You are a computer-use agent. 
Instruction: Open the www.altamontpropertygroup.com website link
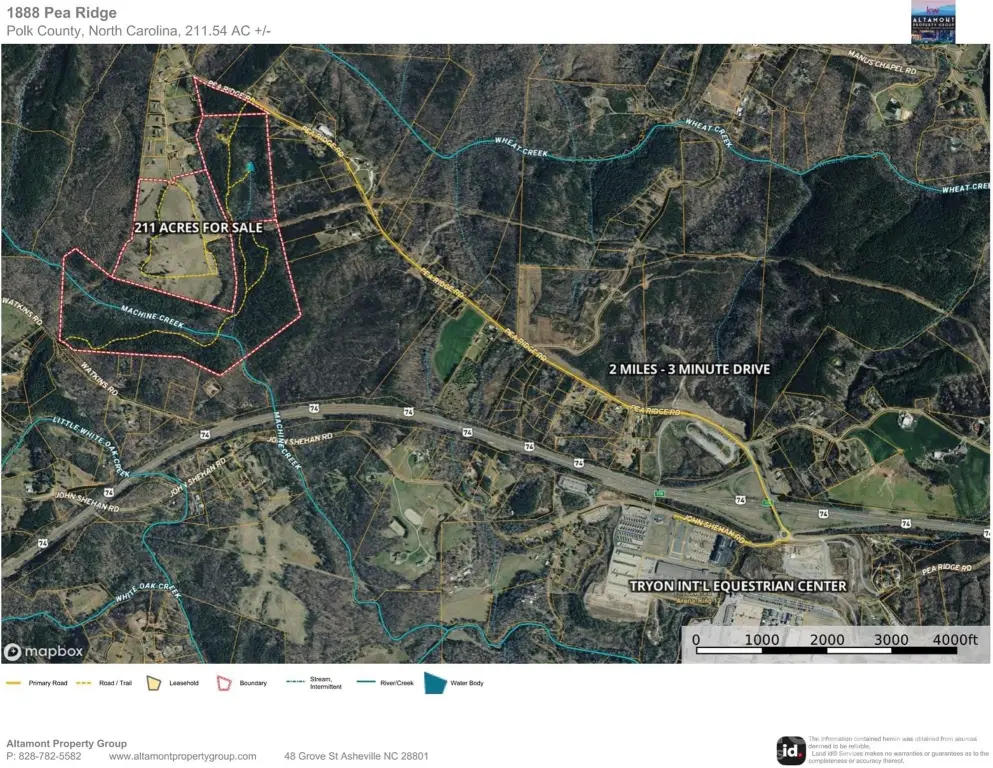[182, 756]
